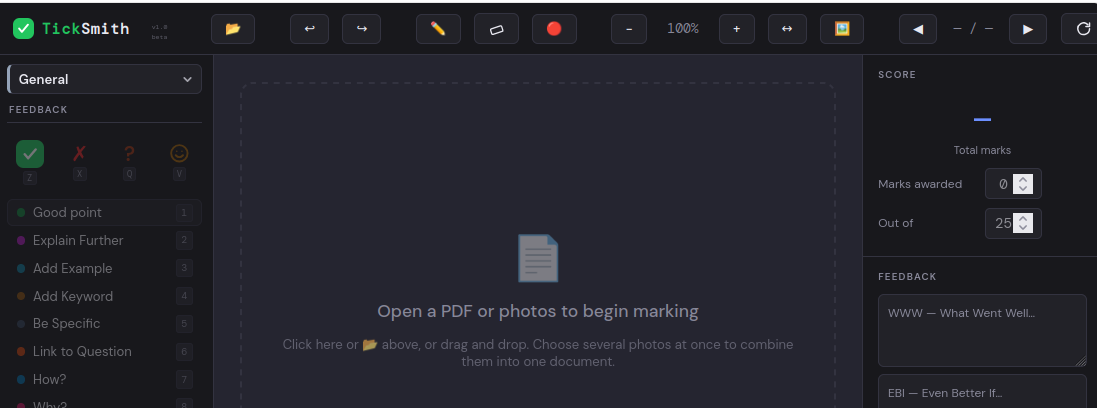This screenshot has width=1097, height=408.
Task: Increase Out of value with up arrow
Action: [x=1024, y=219]
